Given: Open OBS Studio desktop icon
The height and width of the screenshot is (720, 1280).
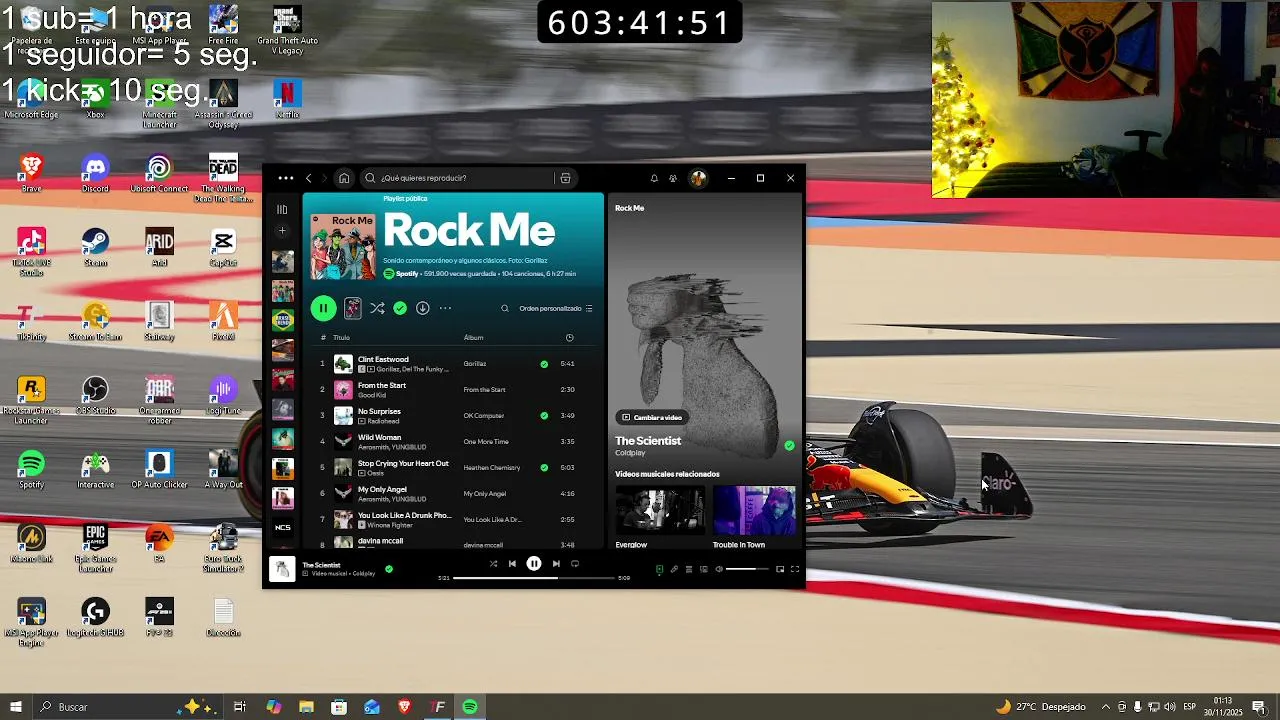Looking at the screenshot, I should [x=95, y=396].
